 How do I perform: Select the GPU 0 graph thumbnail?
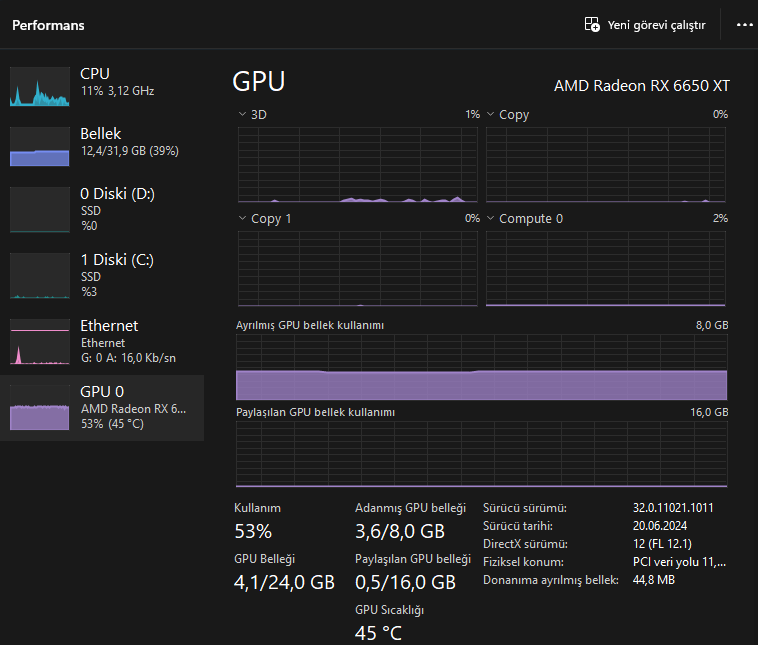click(40, 407)
